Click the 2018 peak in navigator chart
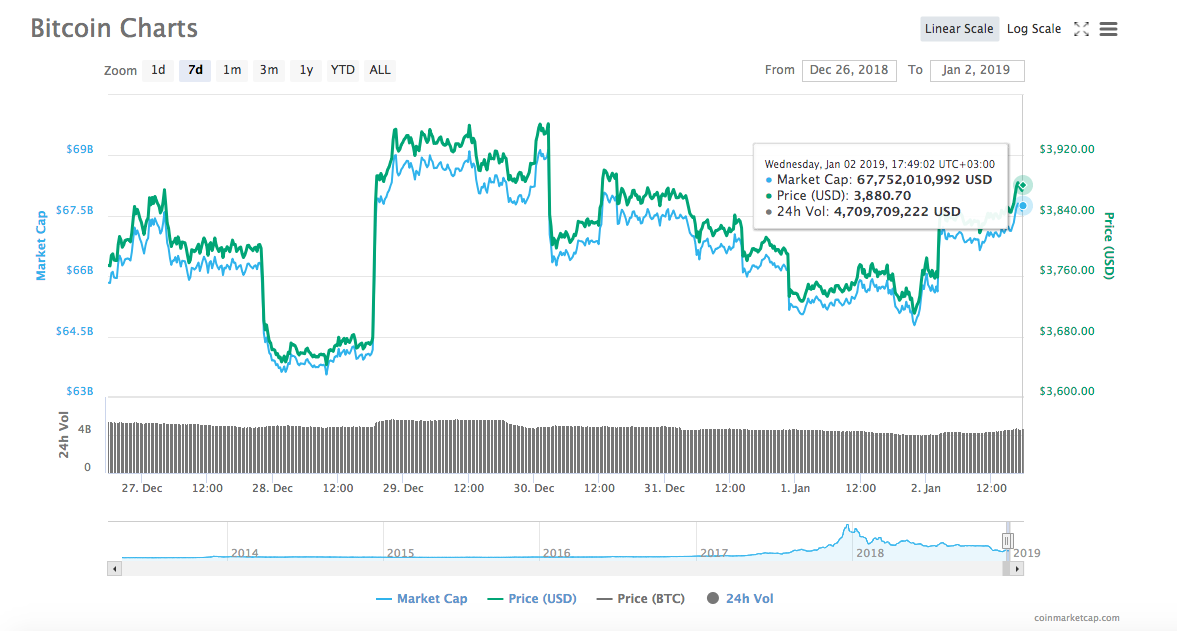This screenshot has height=631, width=1177. tap(847, 528)
